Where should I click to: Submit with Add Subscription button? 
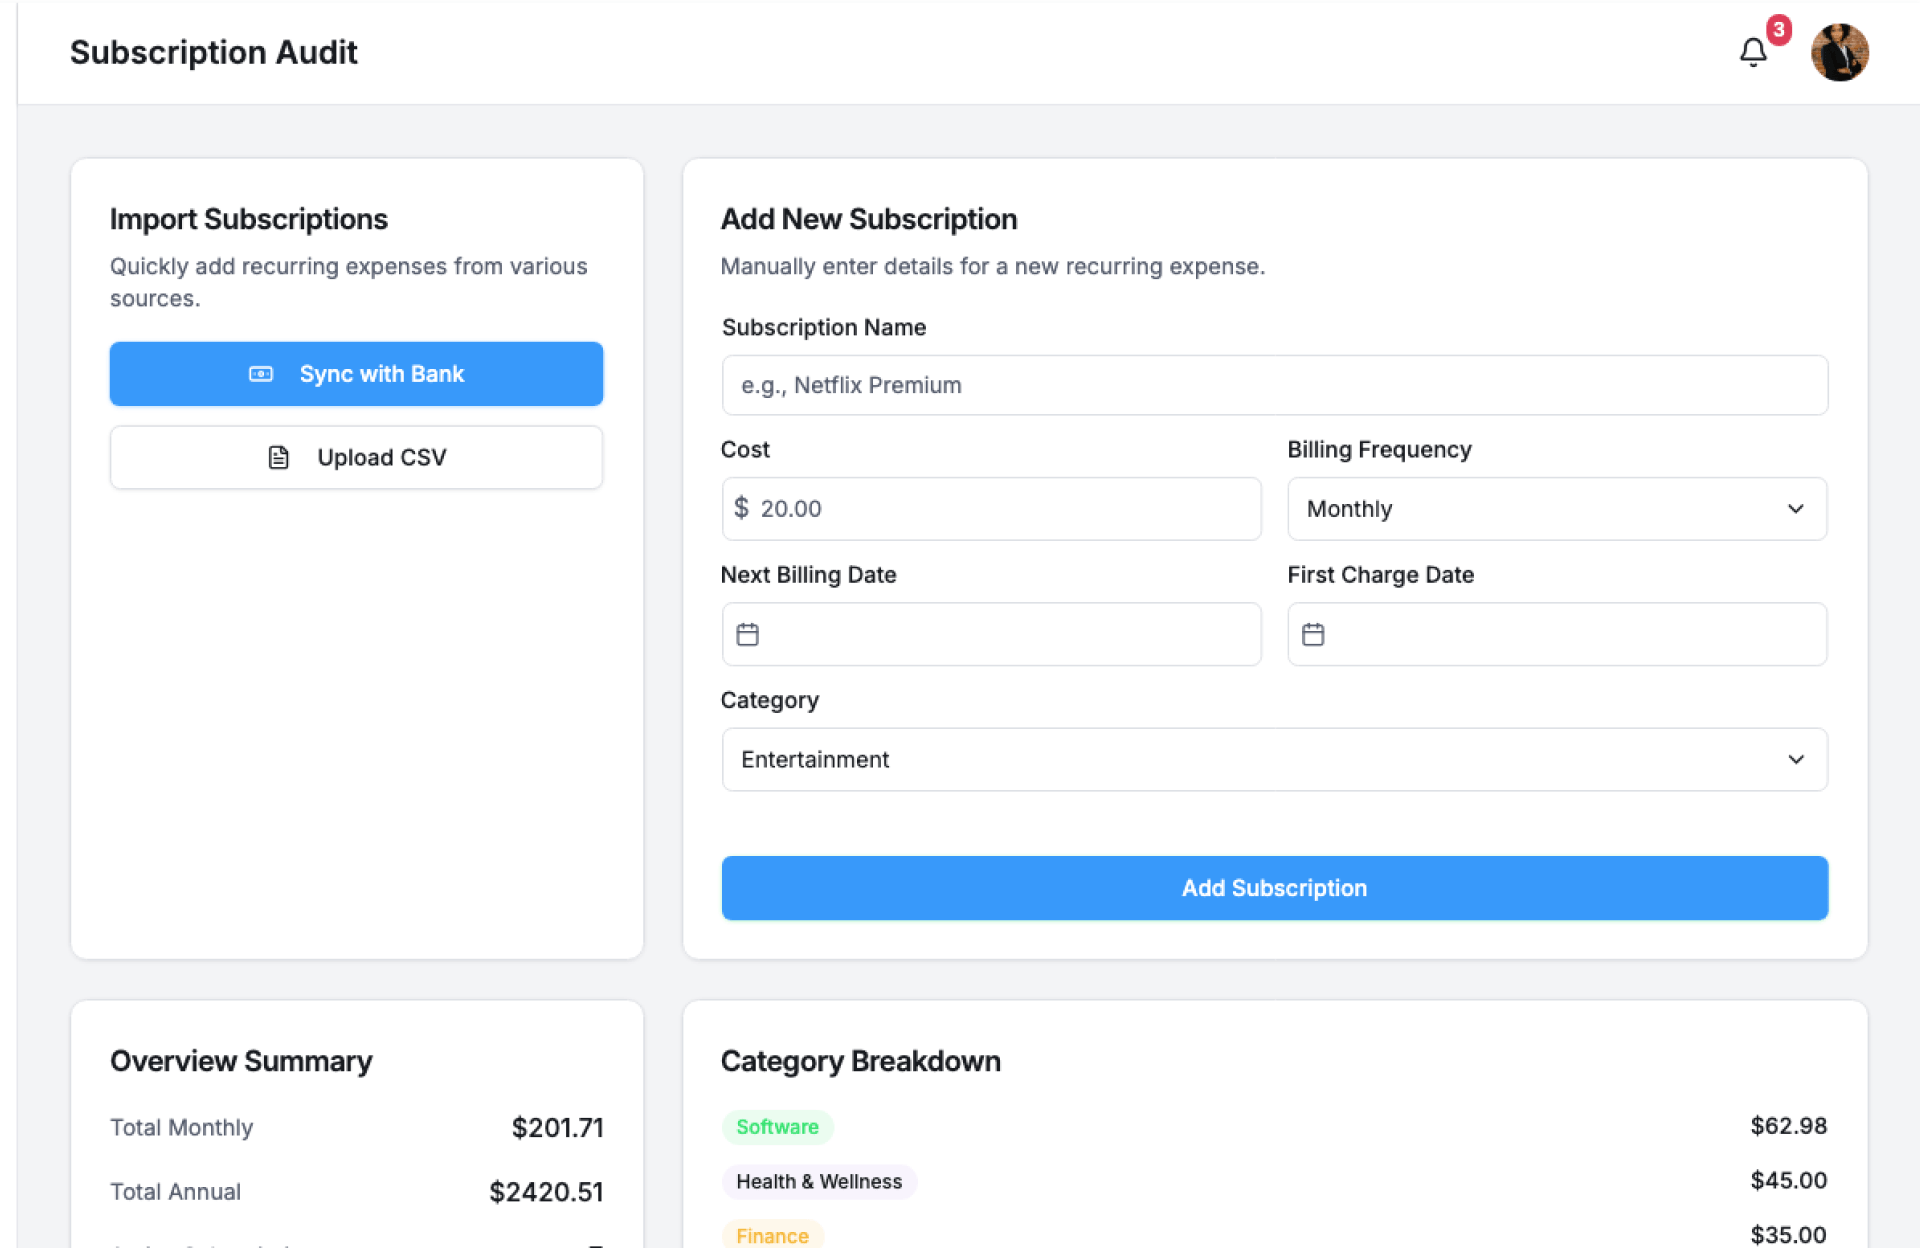tap(1274, 888)
